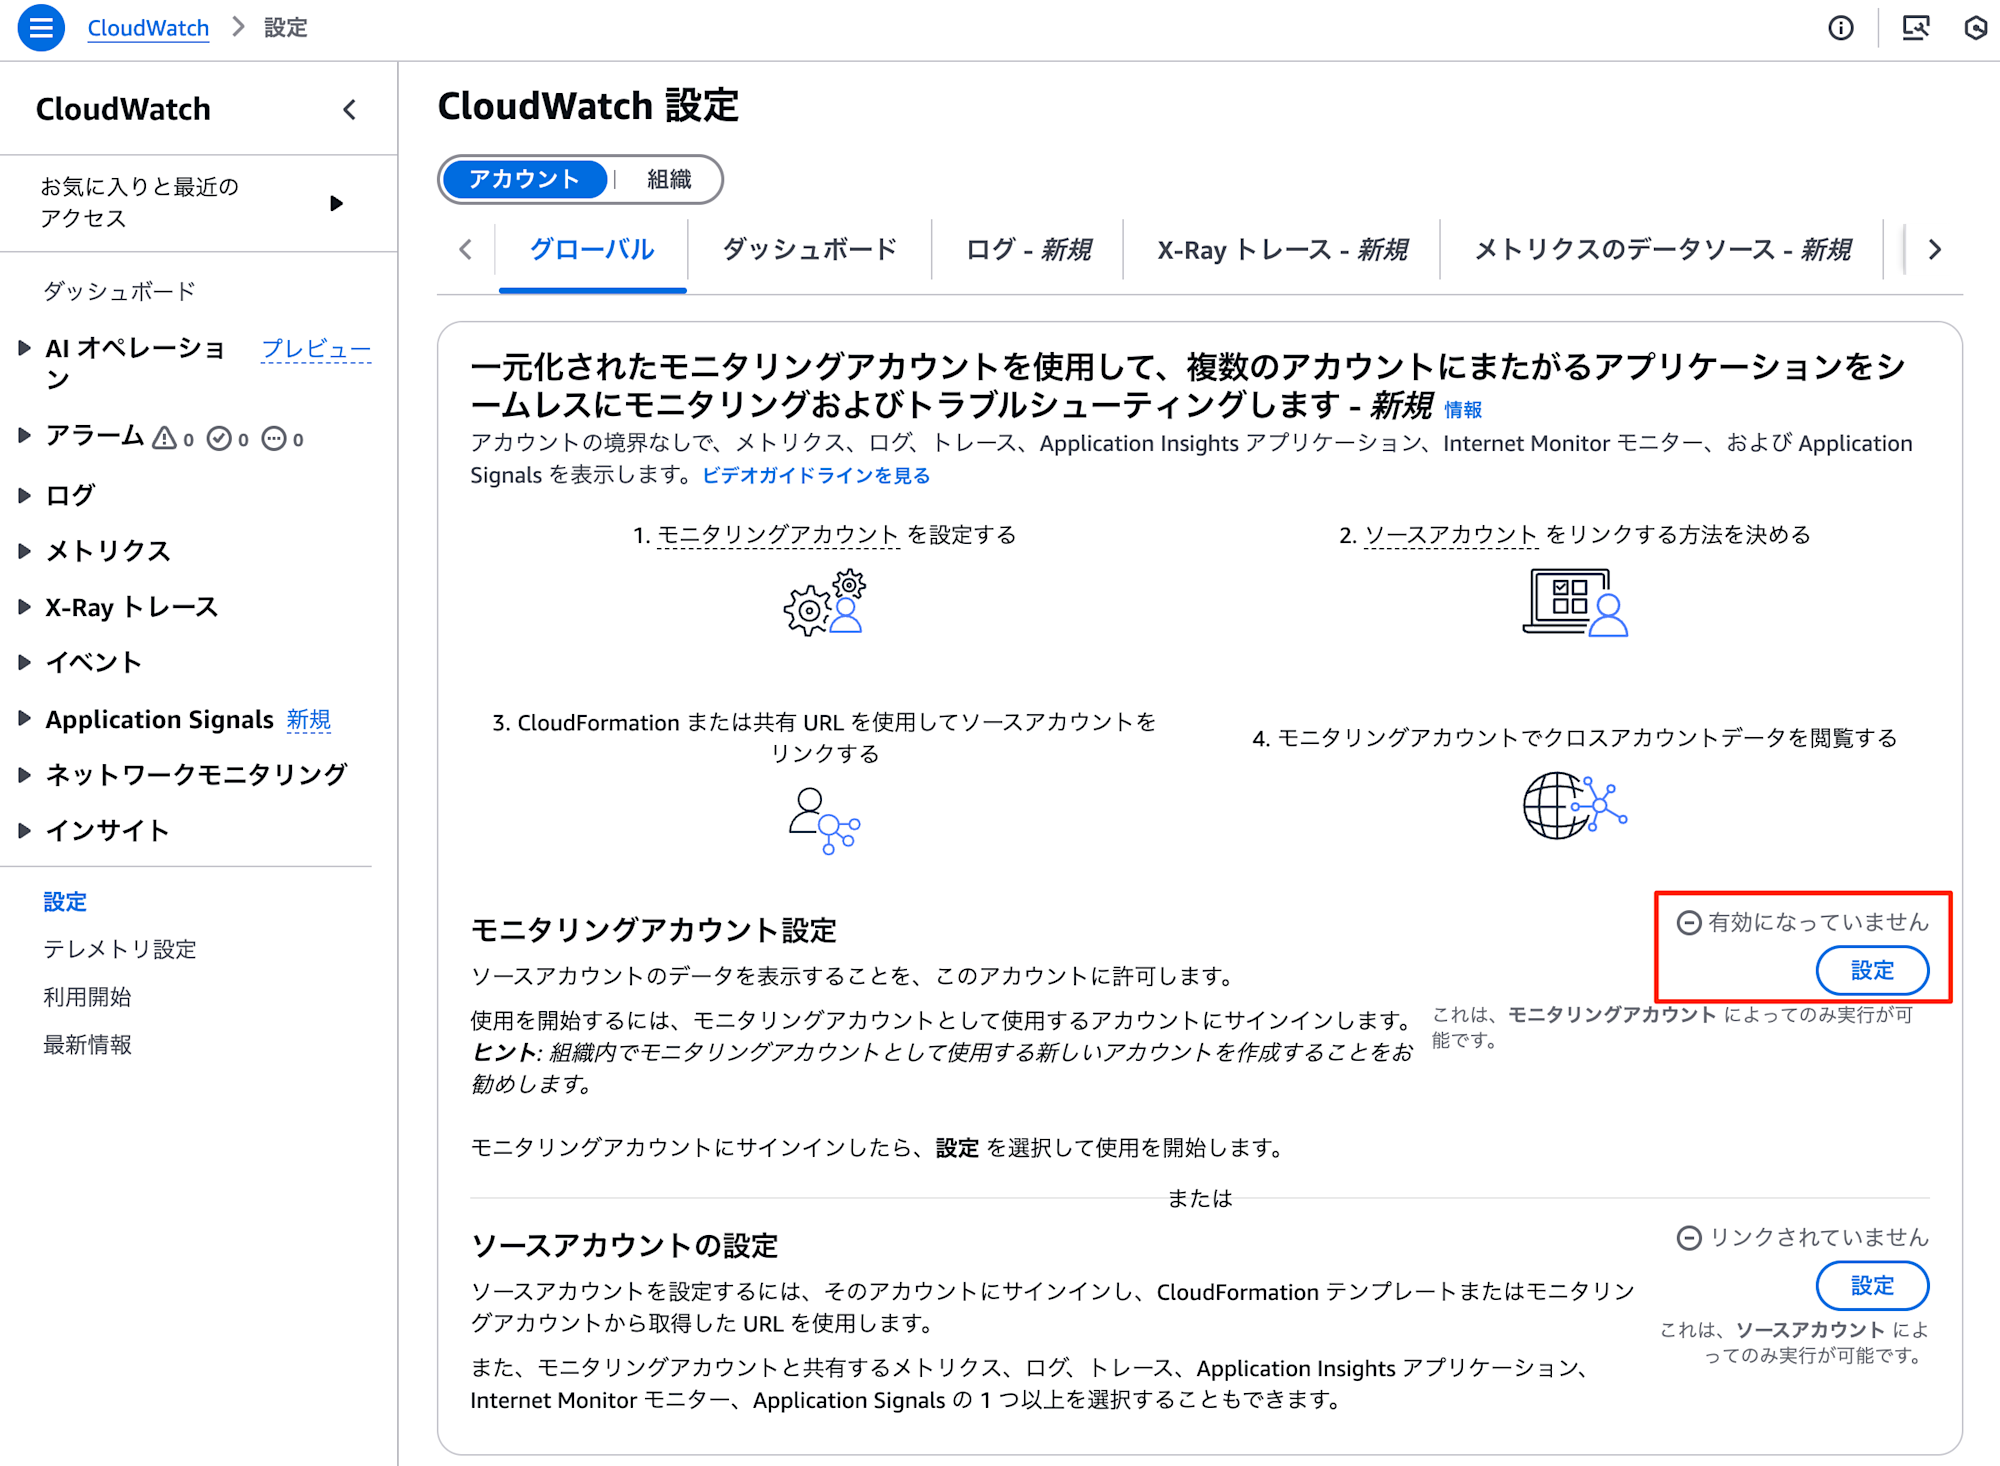The image size is (2000, 1466).
Task: Open テレメトリ設定 in the sidebar
Action: click(x=120, y=949)
